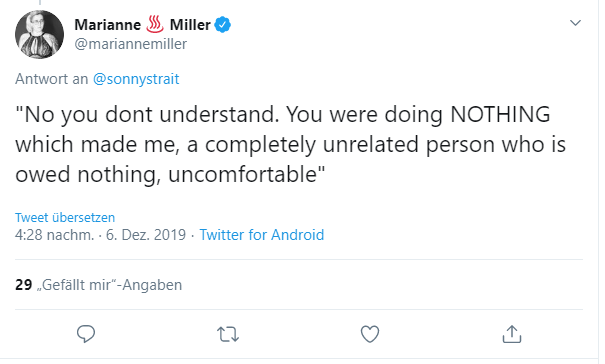Click the blue verified badge
Viewport: 605px width, 364px height.
(x=223, y=25)
